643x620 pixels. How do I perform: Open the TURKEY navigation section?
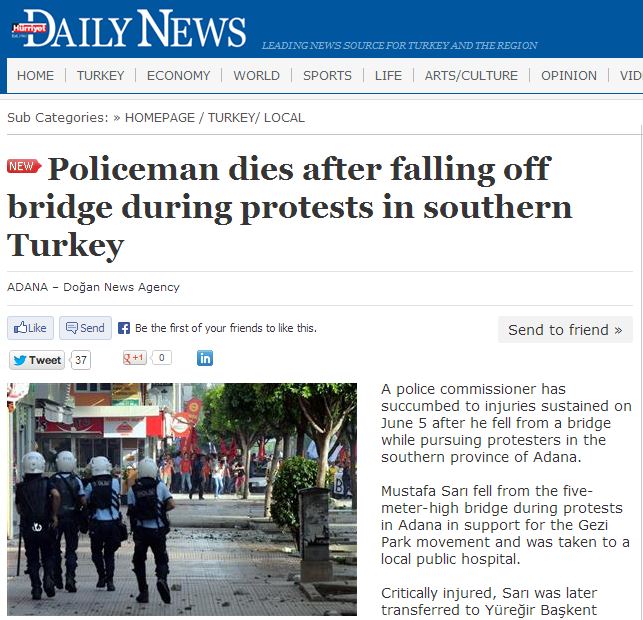tap(100, 75)
